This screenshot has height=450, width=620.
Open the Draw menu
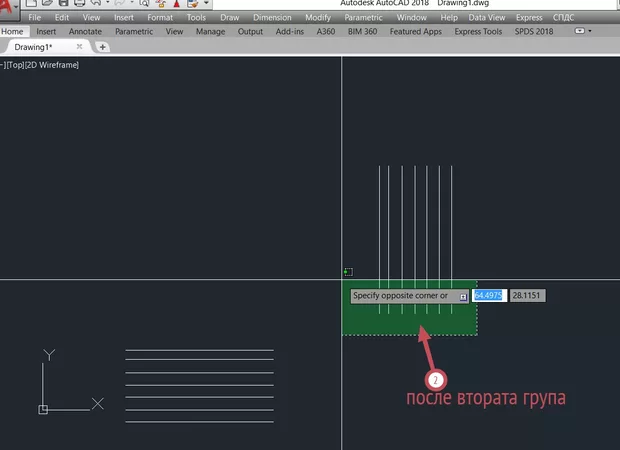click(230, 17)
